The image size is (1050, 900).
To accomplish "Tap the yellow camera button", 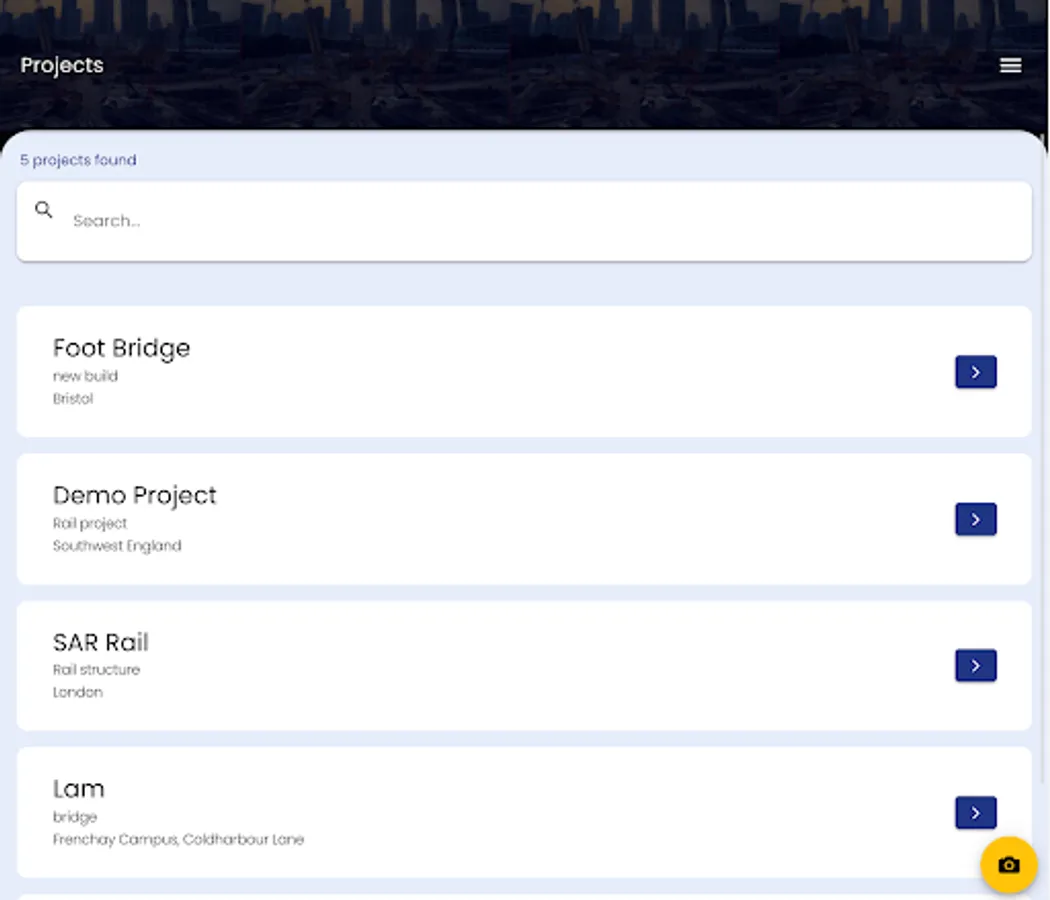I will click(x=1008, y=865).
